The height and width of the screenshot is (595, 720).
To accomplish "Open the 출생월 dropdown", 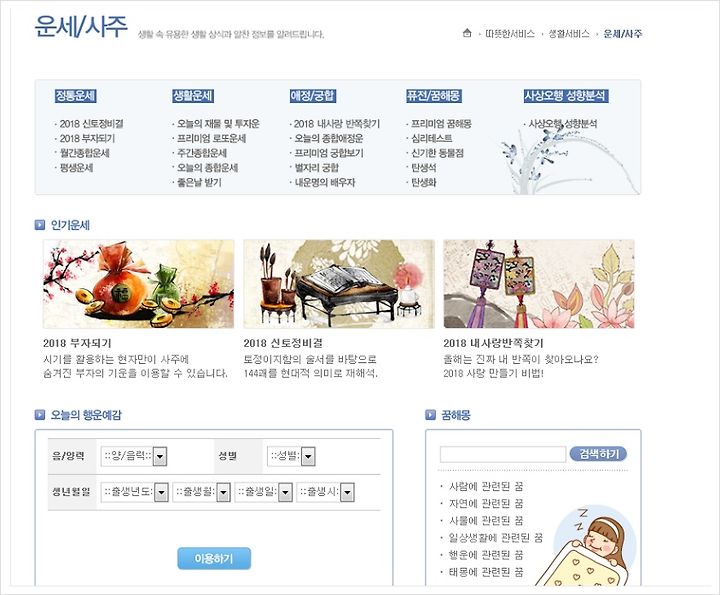I will coord(202,492).
